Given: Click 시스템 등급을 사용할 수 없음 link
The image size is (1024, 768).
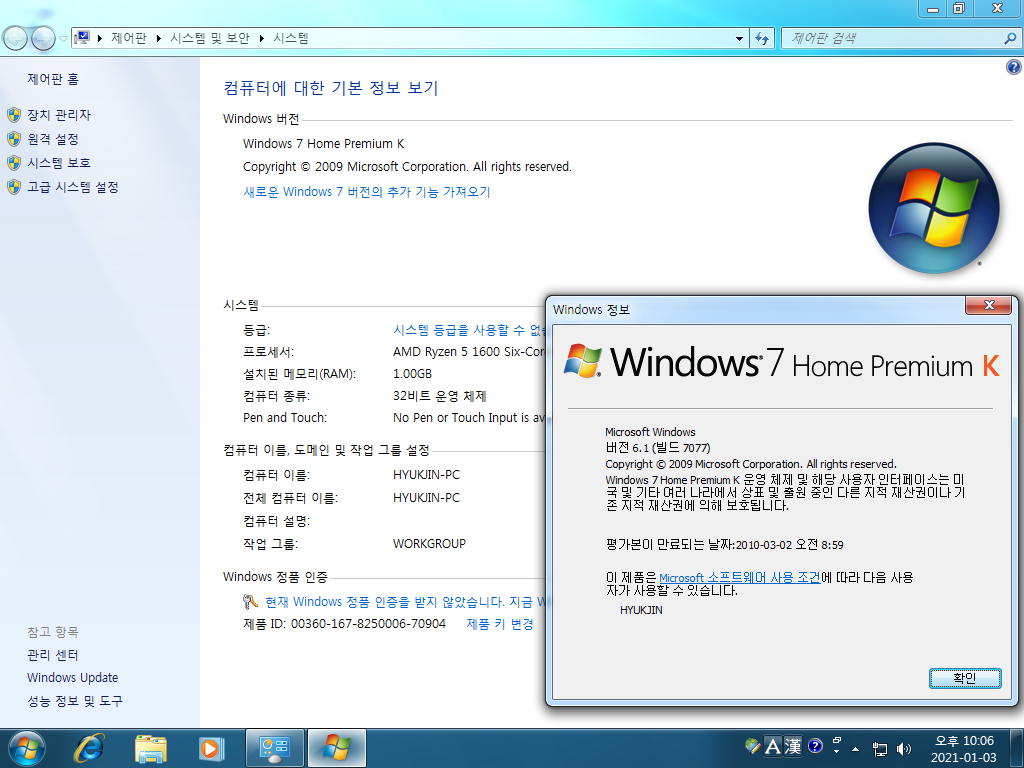Looking at the screenshot, I should [469, 330].
